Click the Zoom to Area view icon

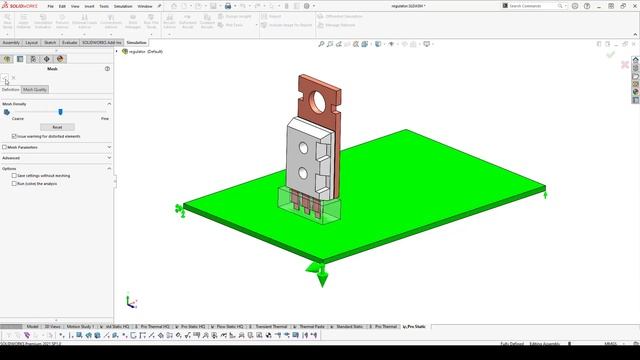pyautogui.click(x=330, y=44)
